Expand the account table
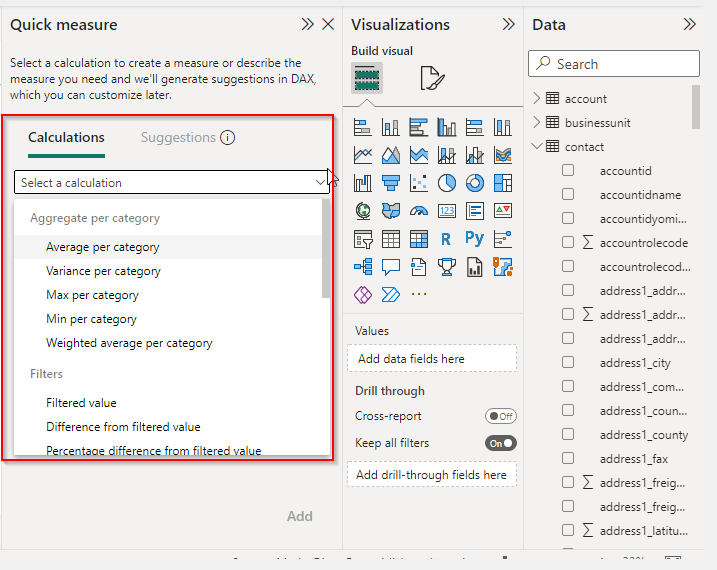Screen dimensions: 717x570 coord(537,98)
